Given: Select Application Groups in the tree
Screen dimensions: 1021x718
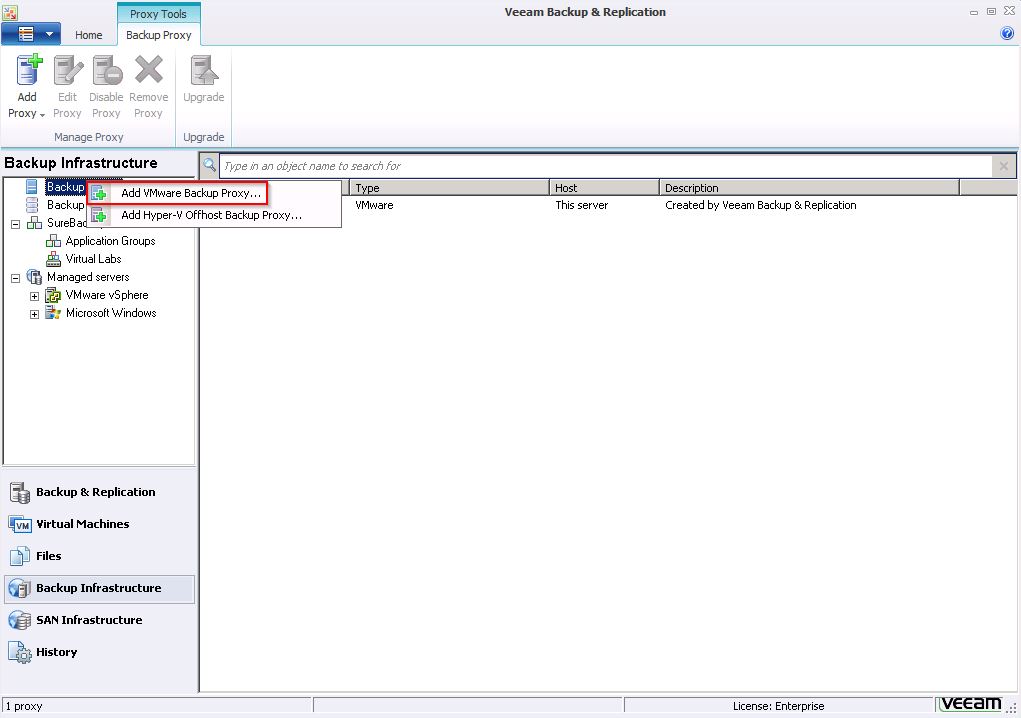Looking at the screenshot, I should tap(110, 241).
